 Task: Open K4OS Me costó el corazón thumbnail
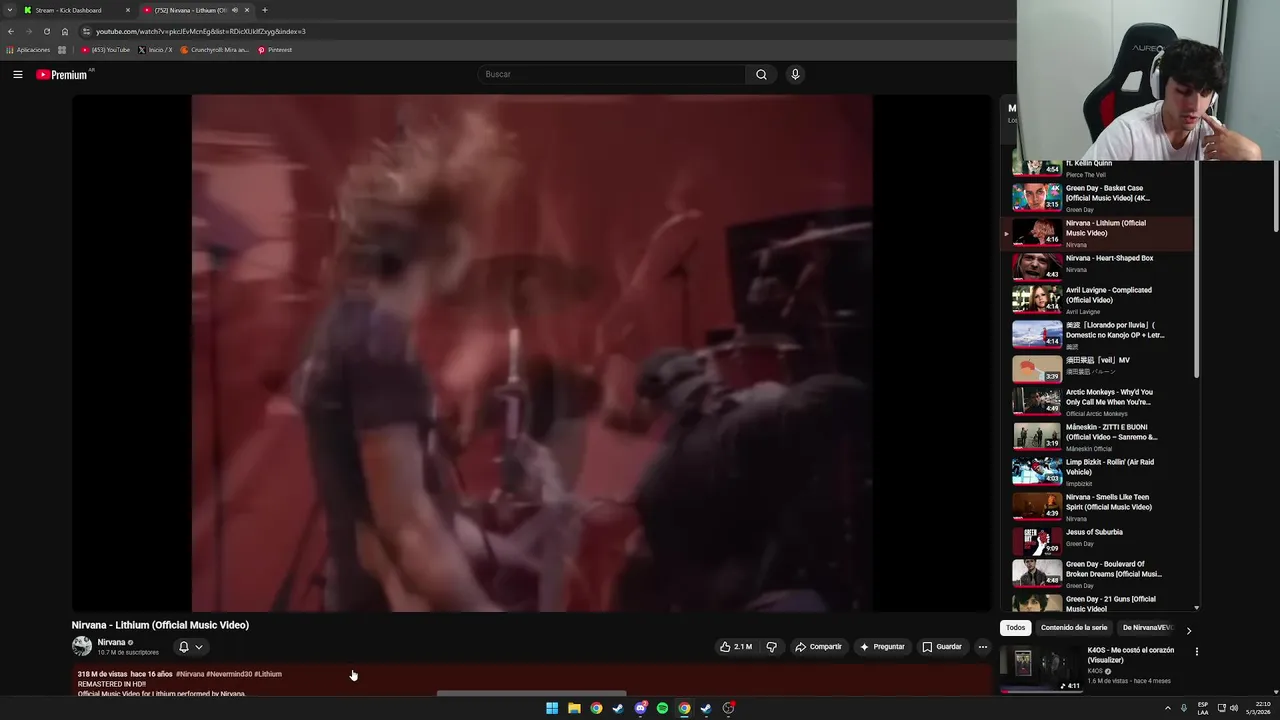click(x=1041, y=668)
